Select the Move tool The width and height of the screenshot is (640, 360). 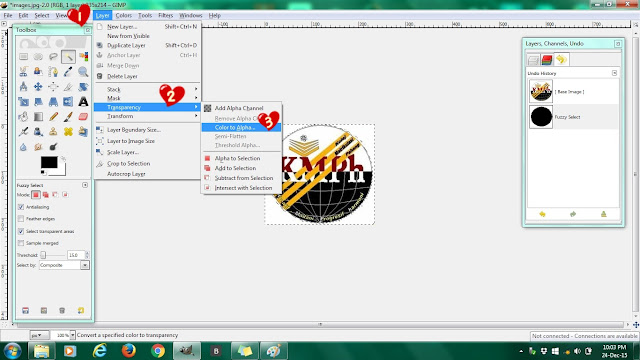38,87
